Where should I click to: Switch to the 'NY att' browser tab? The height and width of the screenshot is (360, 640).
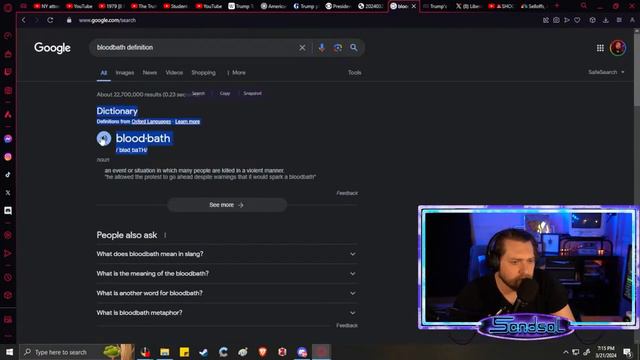point(46,6)
